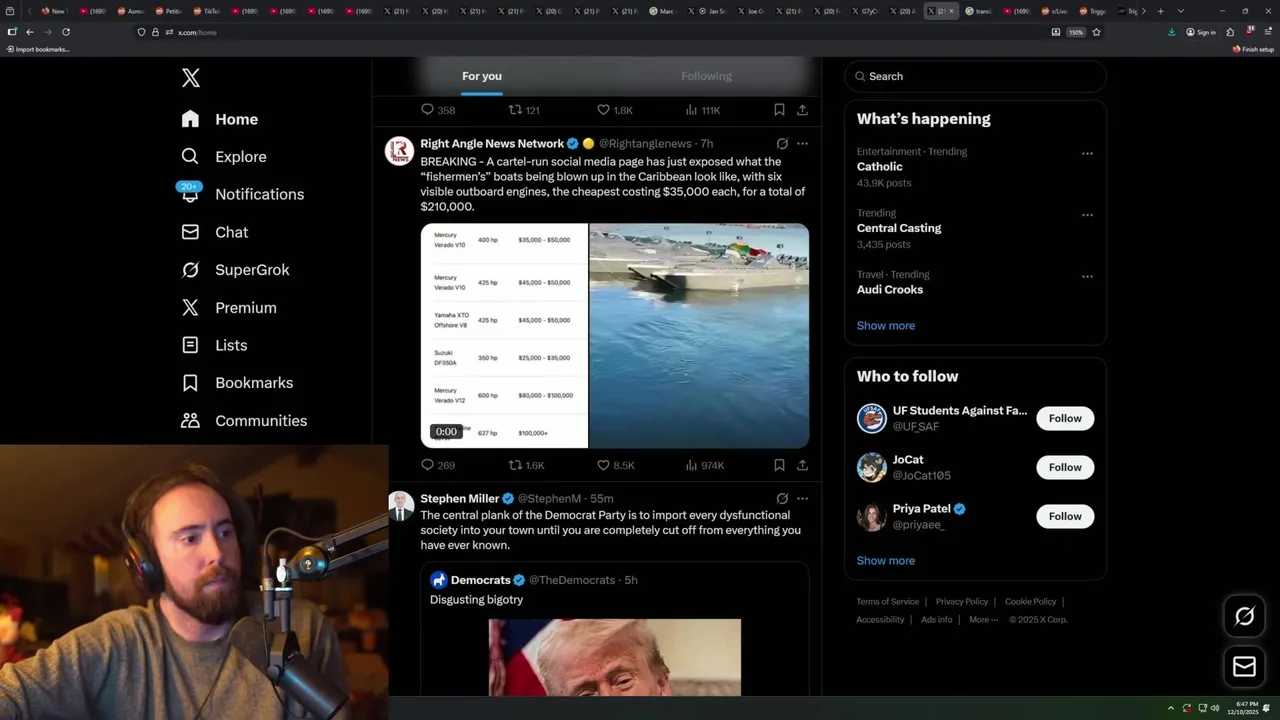Open Right Angle News Network profile avatar
This screenshot has width=1280, height=720.
400,150
